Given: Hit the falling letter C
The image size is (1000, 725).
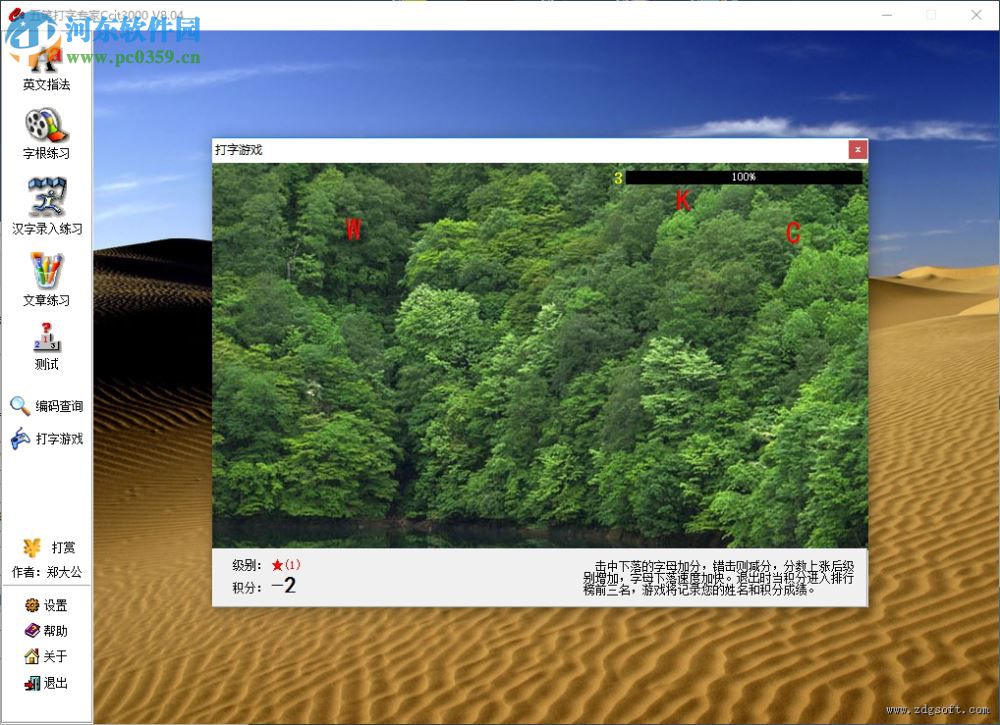Looking at the screenshot, I should 793,234.
